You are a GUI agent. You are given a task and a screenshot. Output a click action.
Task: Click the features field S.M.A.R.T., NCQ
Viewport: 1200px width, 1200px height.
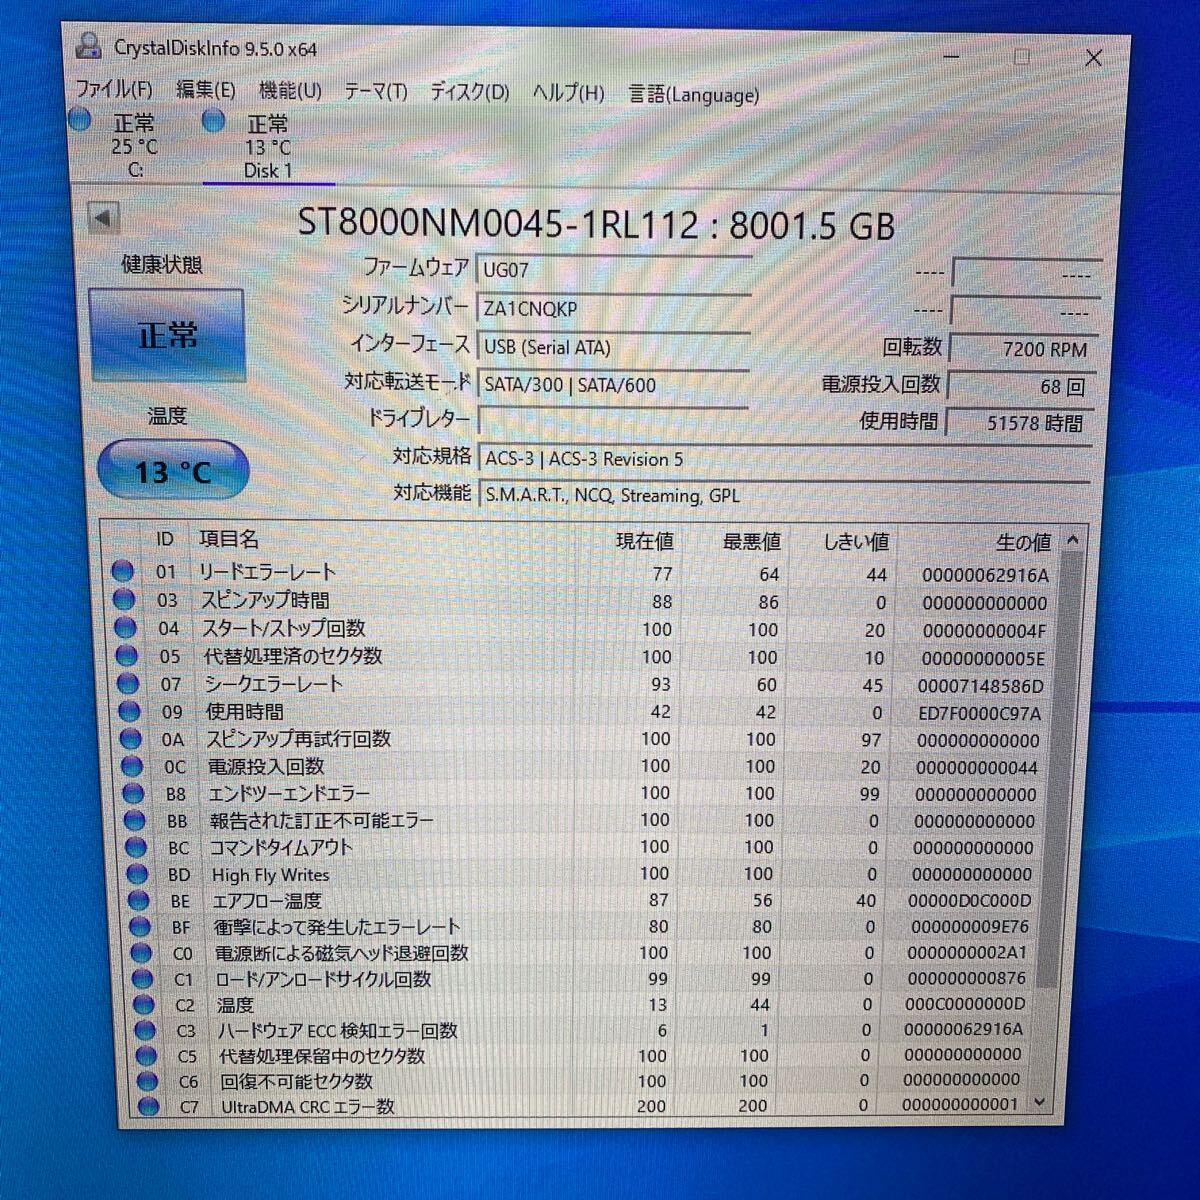785,495
